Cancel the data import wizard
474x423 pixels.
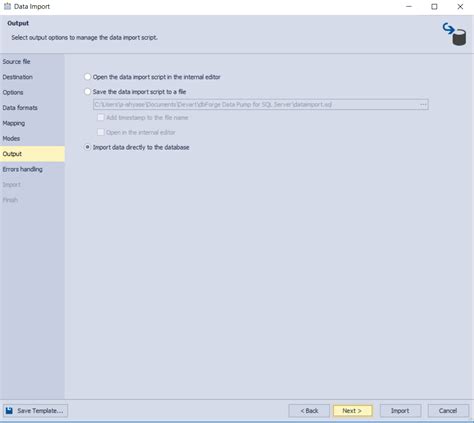coord(448,411)
